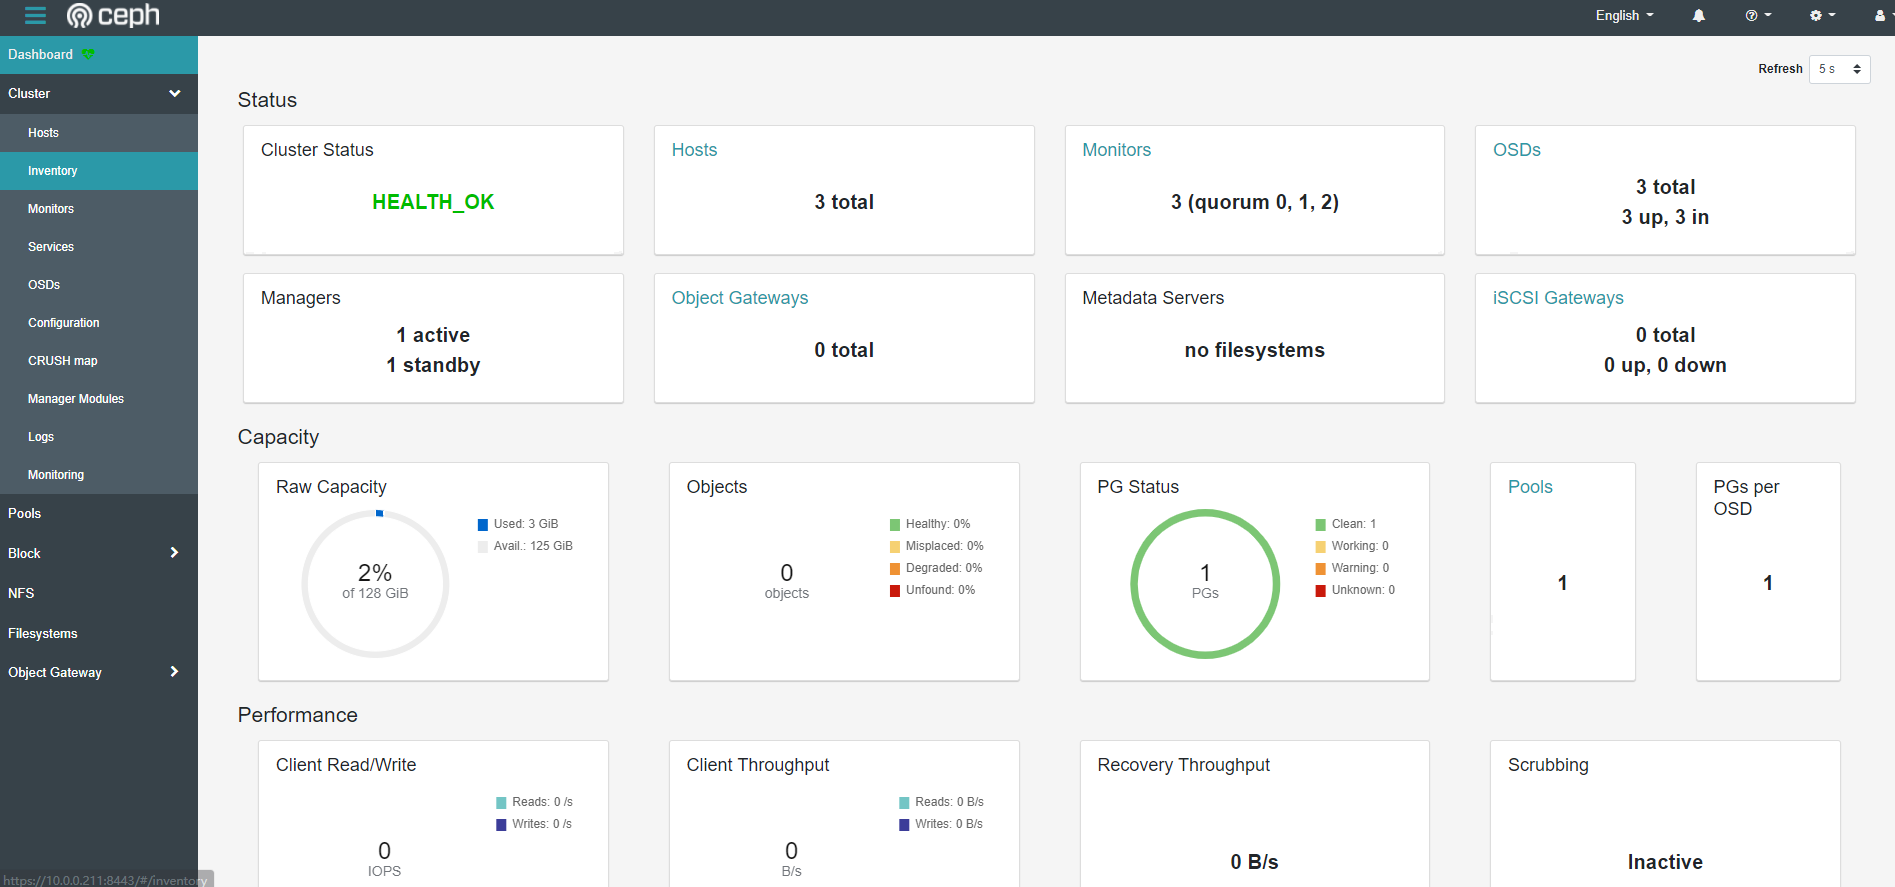Click the orange Degraded legend swatch
Image resolution: width=1895 pixels, height=887 pixels.
(895, 569)
